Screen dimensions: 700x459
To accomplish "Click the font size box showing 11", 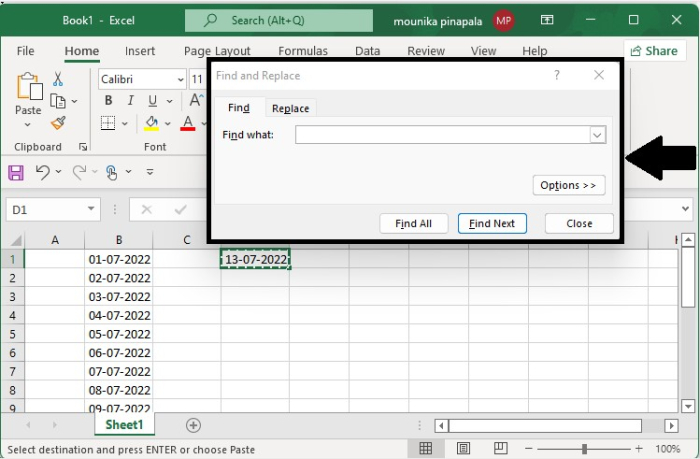I will click(197, 79).
